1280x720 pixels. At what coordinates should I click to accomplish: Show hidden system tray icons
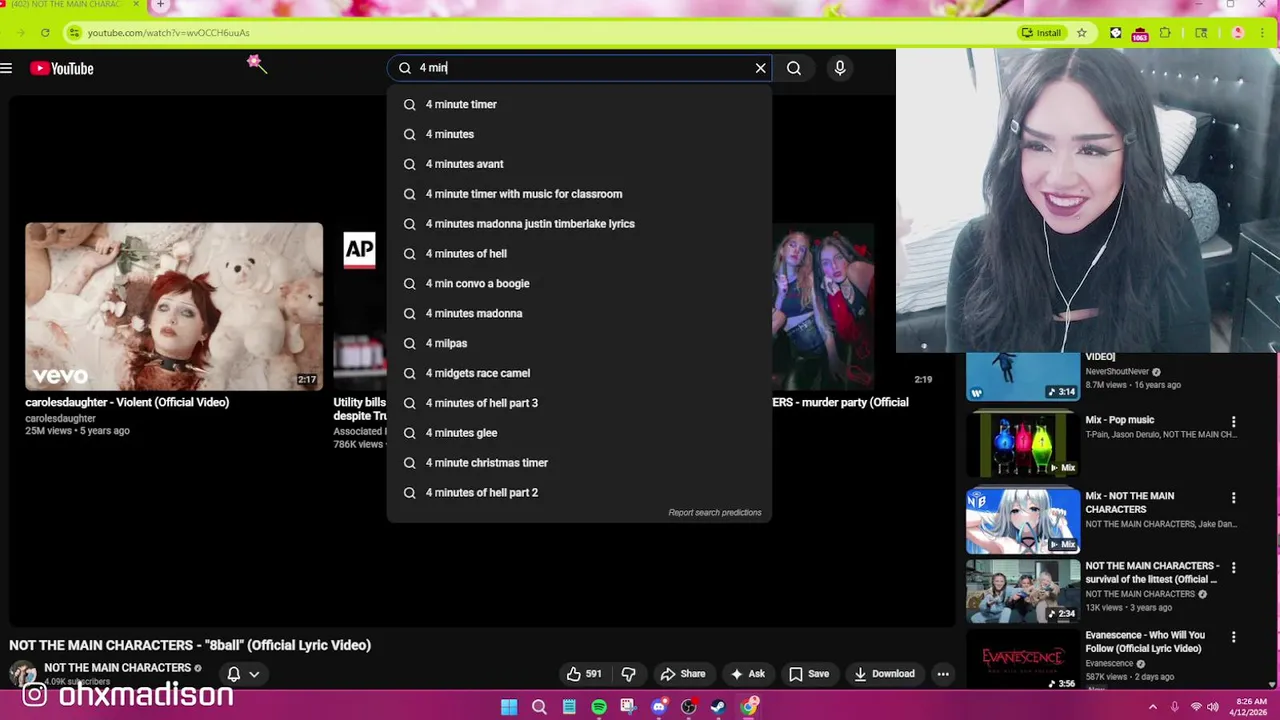coord(1153,707)
